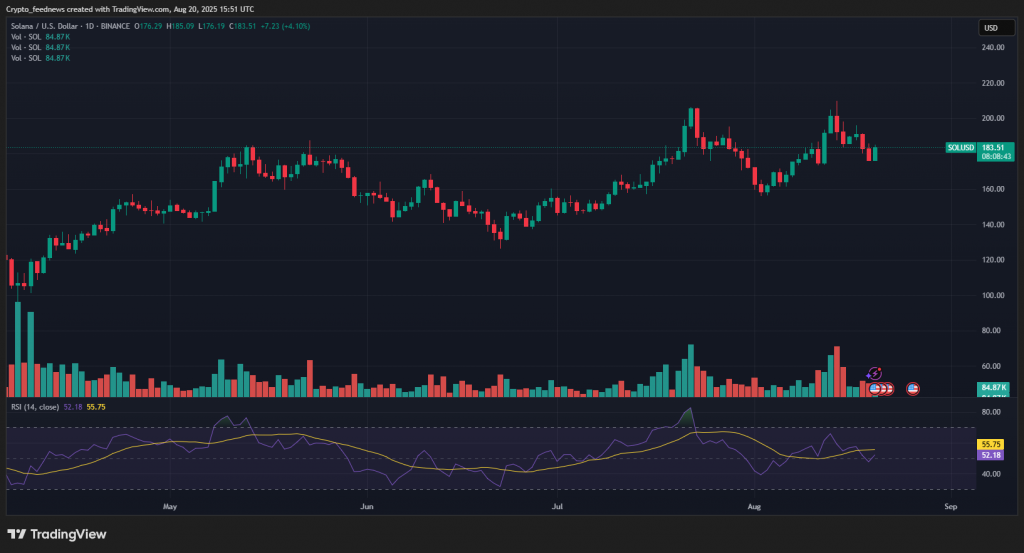
Task: Click the rightmost isolated US flag event marker
Action: pyautogui.click(x=912, y=388)
